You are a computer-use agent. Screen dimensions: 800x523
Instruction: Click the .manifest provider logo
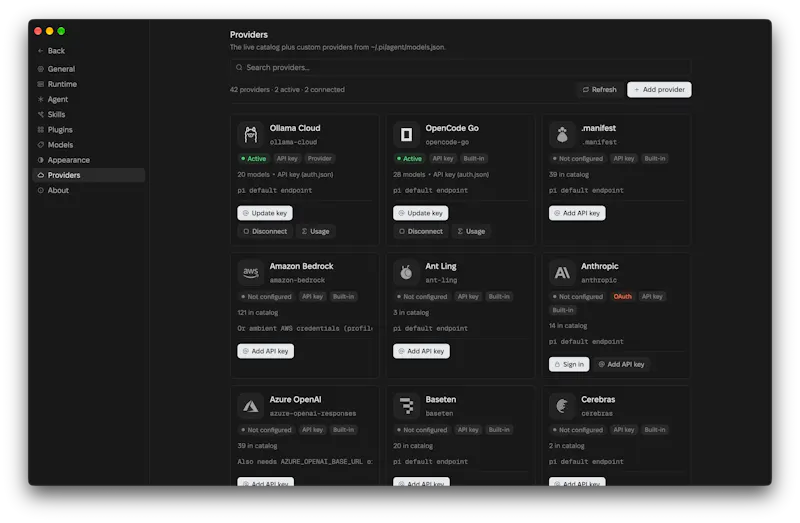point(562,135)
